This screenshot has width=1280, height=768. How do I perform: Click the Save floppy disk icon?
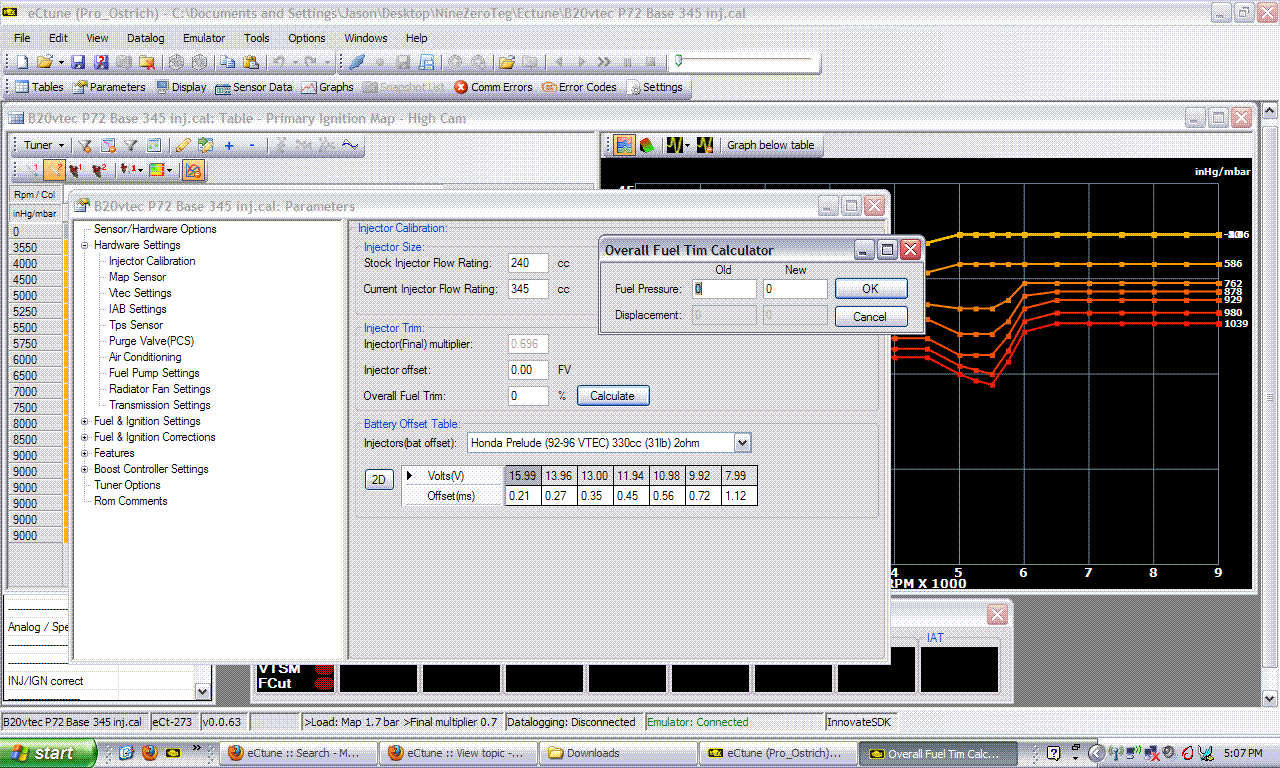tap(77, 62)
